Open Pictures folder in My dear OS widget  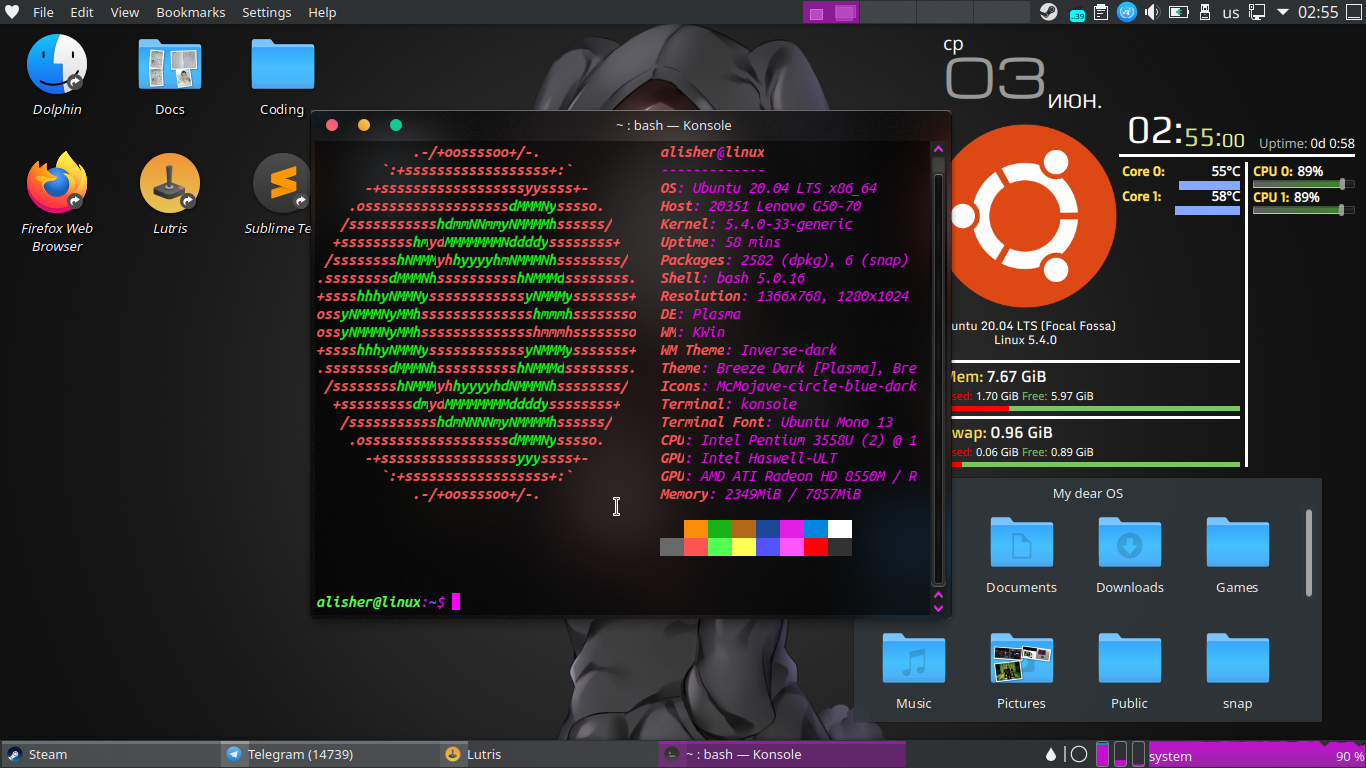[1021, 671]
